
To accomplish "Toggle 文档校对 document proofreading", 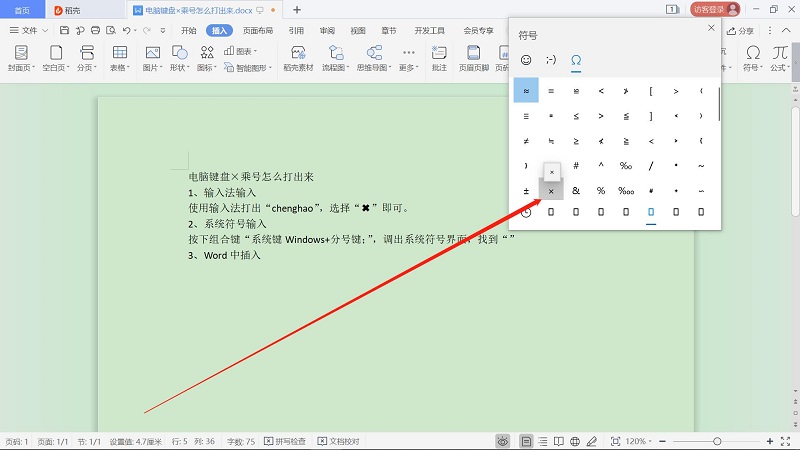I will coord(338,441).
